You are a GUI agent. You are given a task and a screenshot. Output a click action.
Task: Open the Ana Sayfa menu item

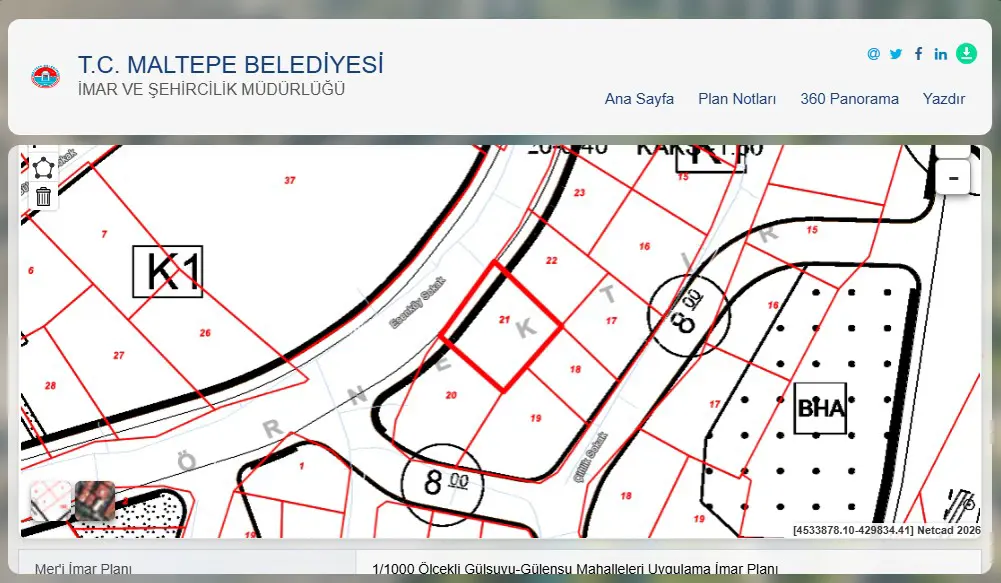(639, 99)
